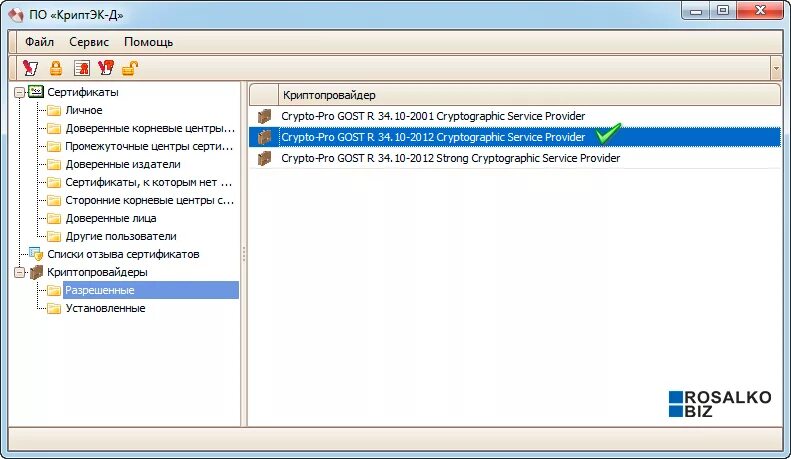Image resolution: width=791 pixels, height=459 pixels.
Task: Open the Помощь menu
Action: point(148,42)
